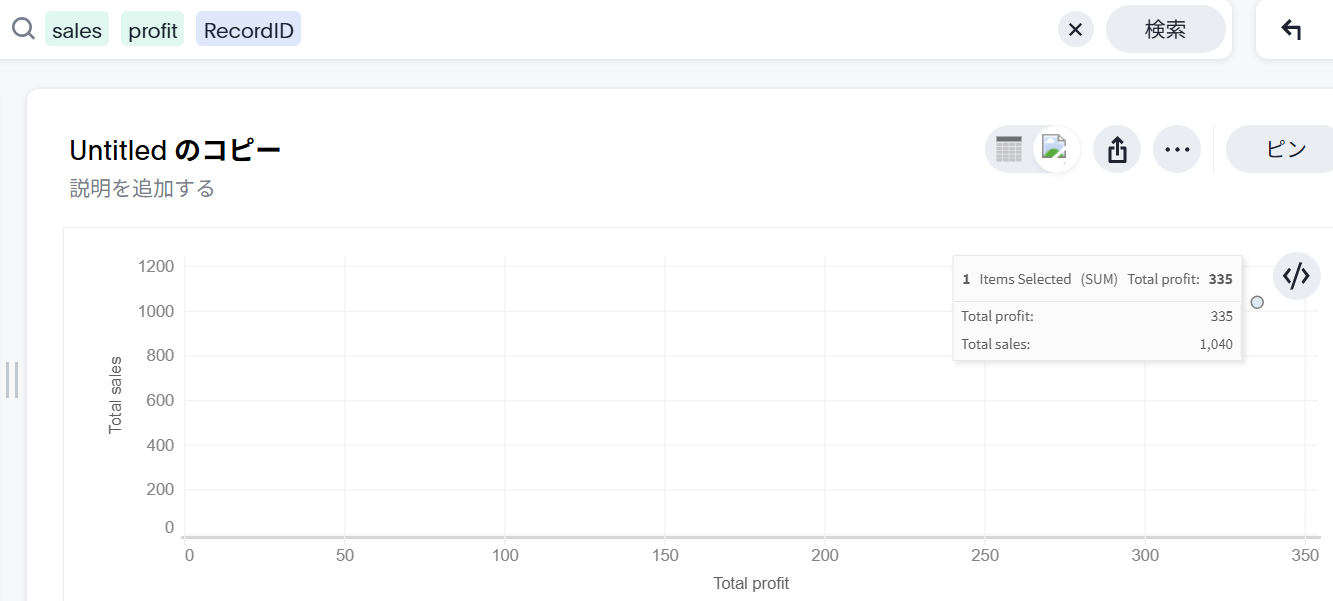Screen dimensions: 1333x601
Task: Switch to table view
Action: coord(1009,149)
